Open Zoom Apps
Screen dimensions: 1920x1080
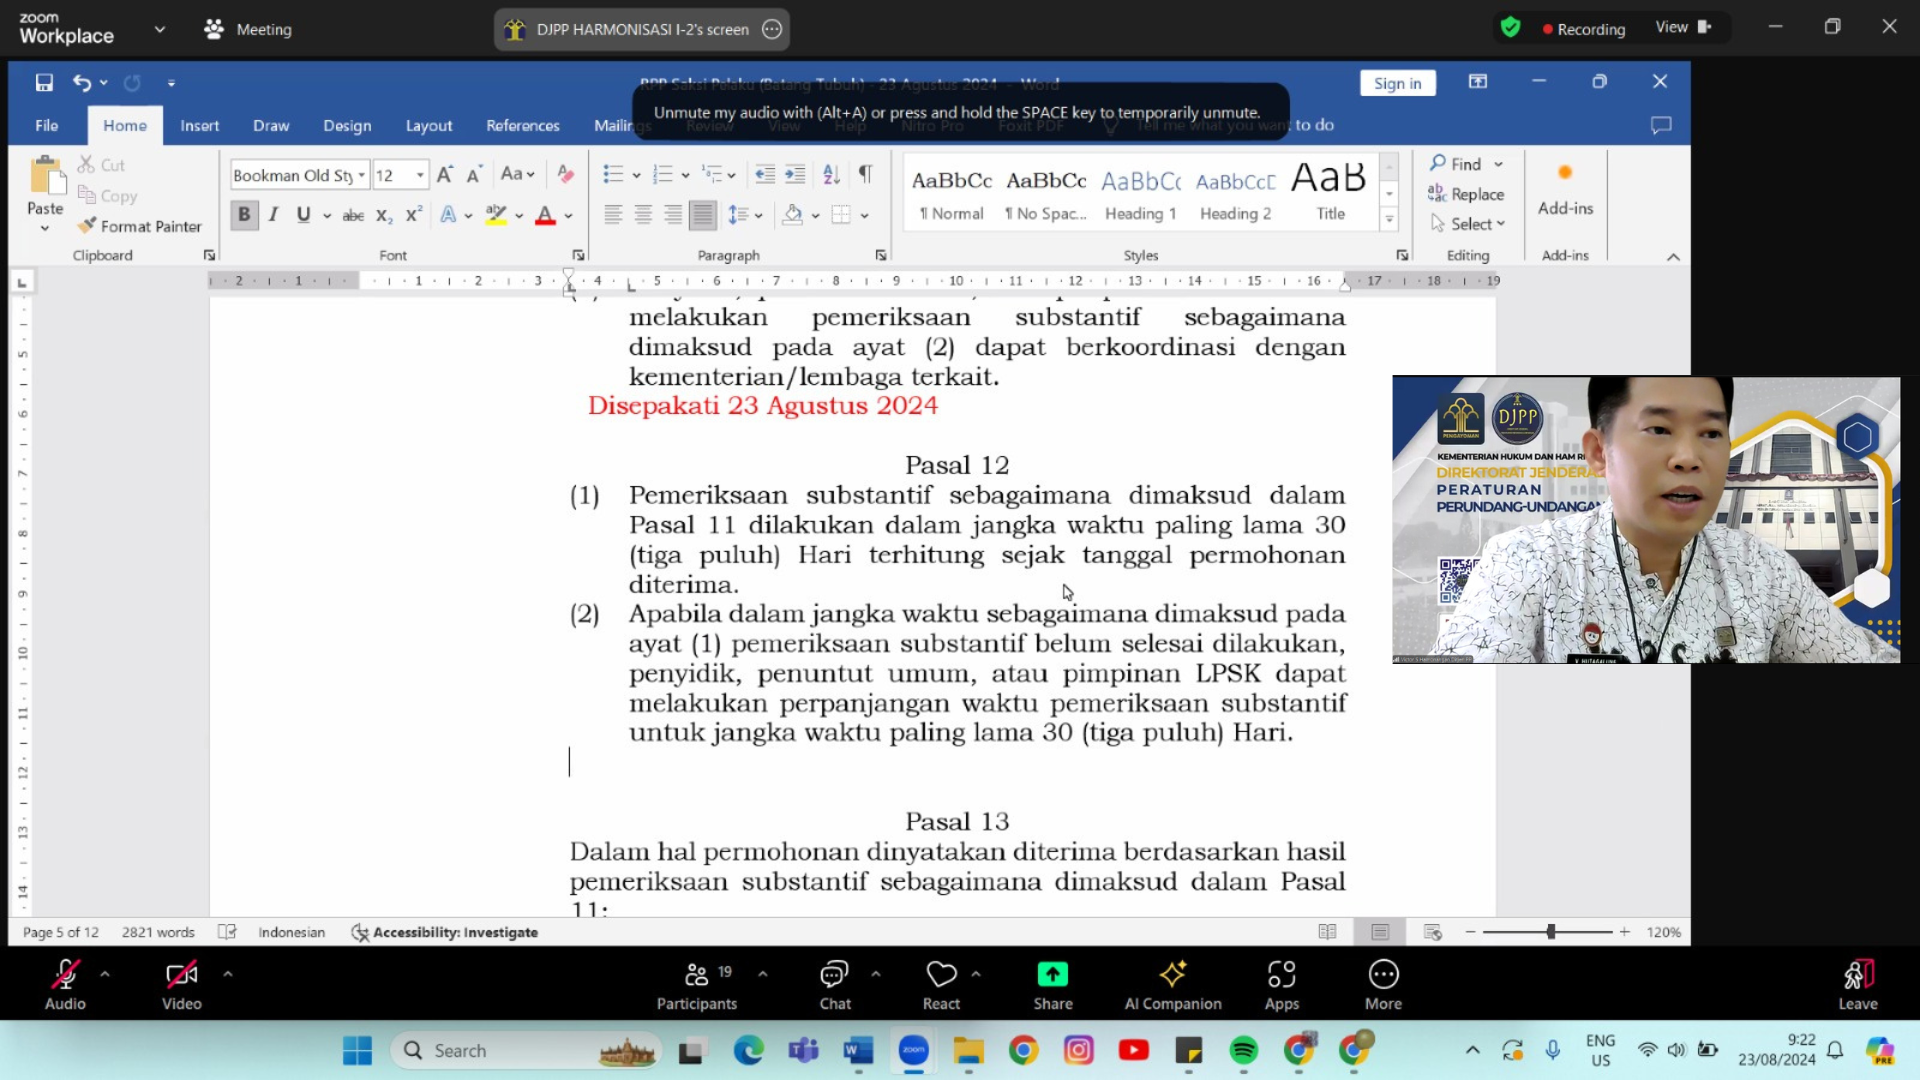pyautogui.click(x=1282, y=986)
